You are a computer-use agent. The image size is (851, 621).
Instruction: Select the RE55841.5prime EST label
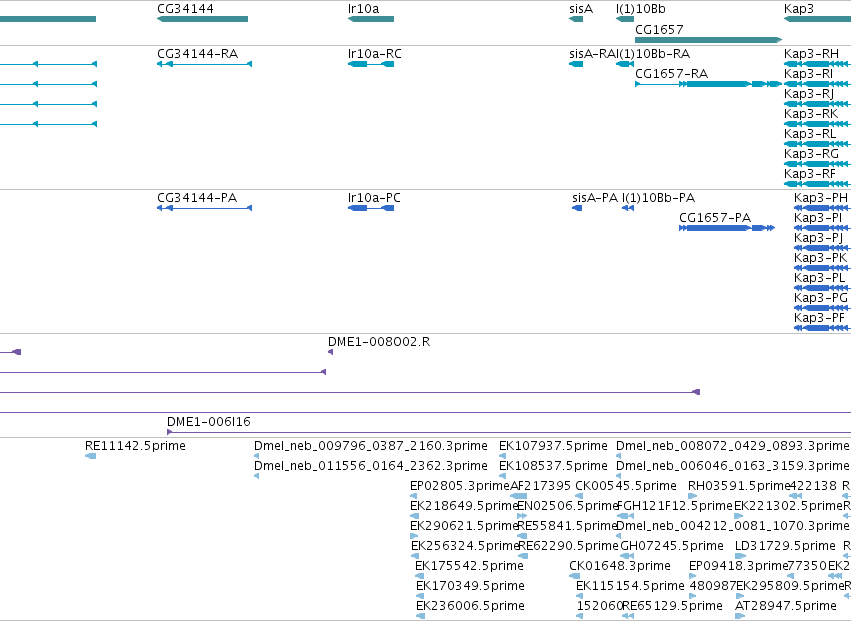tap(568, 526)
